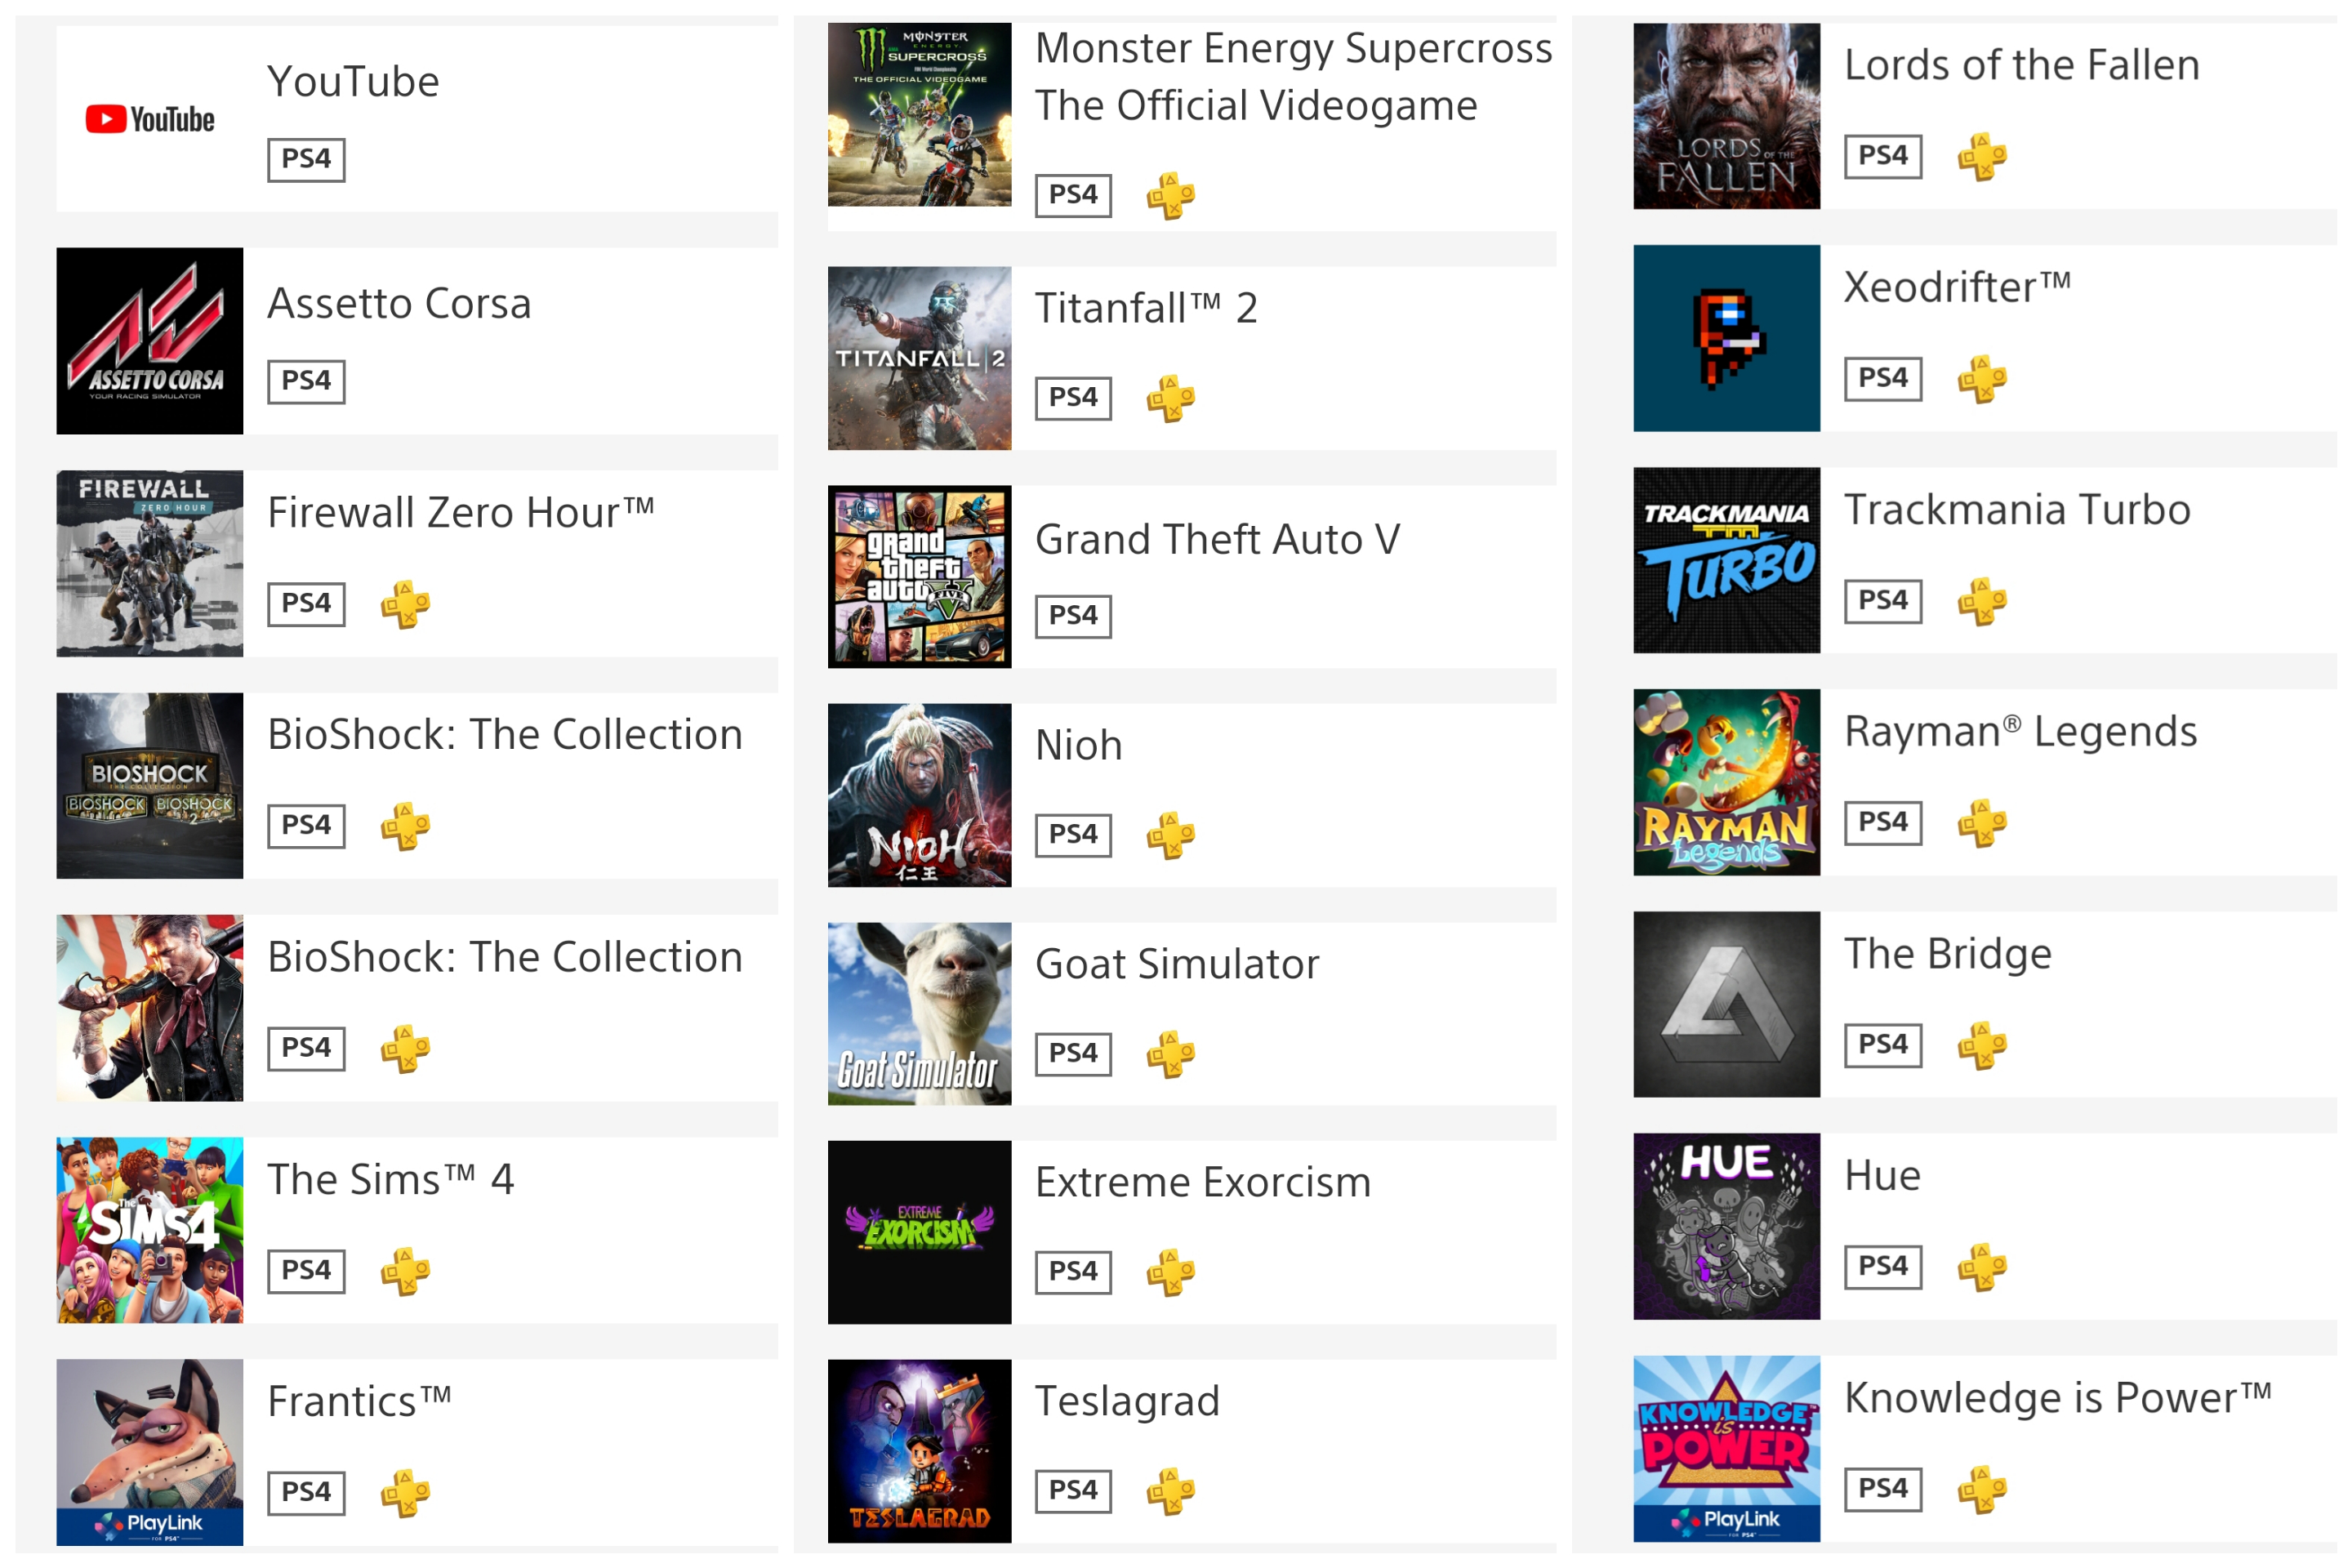
Task: Click the PS Plus badge for Lords of the Fallen
Action: coord(1982,157)
